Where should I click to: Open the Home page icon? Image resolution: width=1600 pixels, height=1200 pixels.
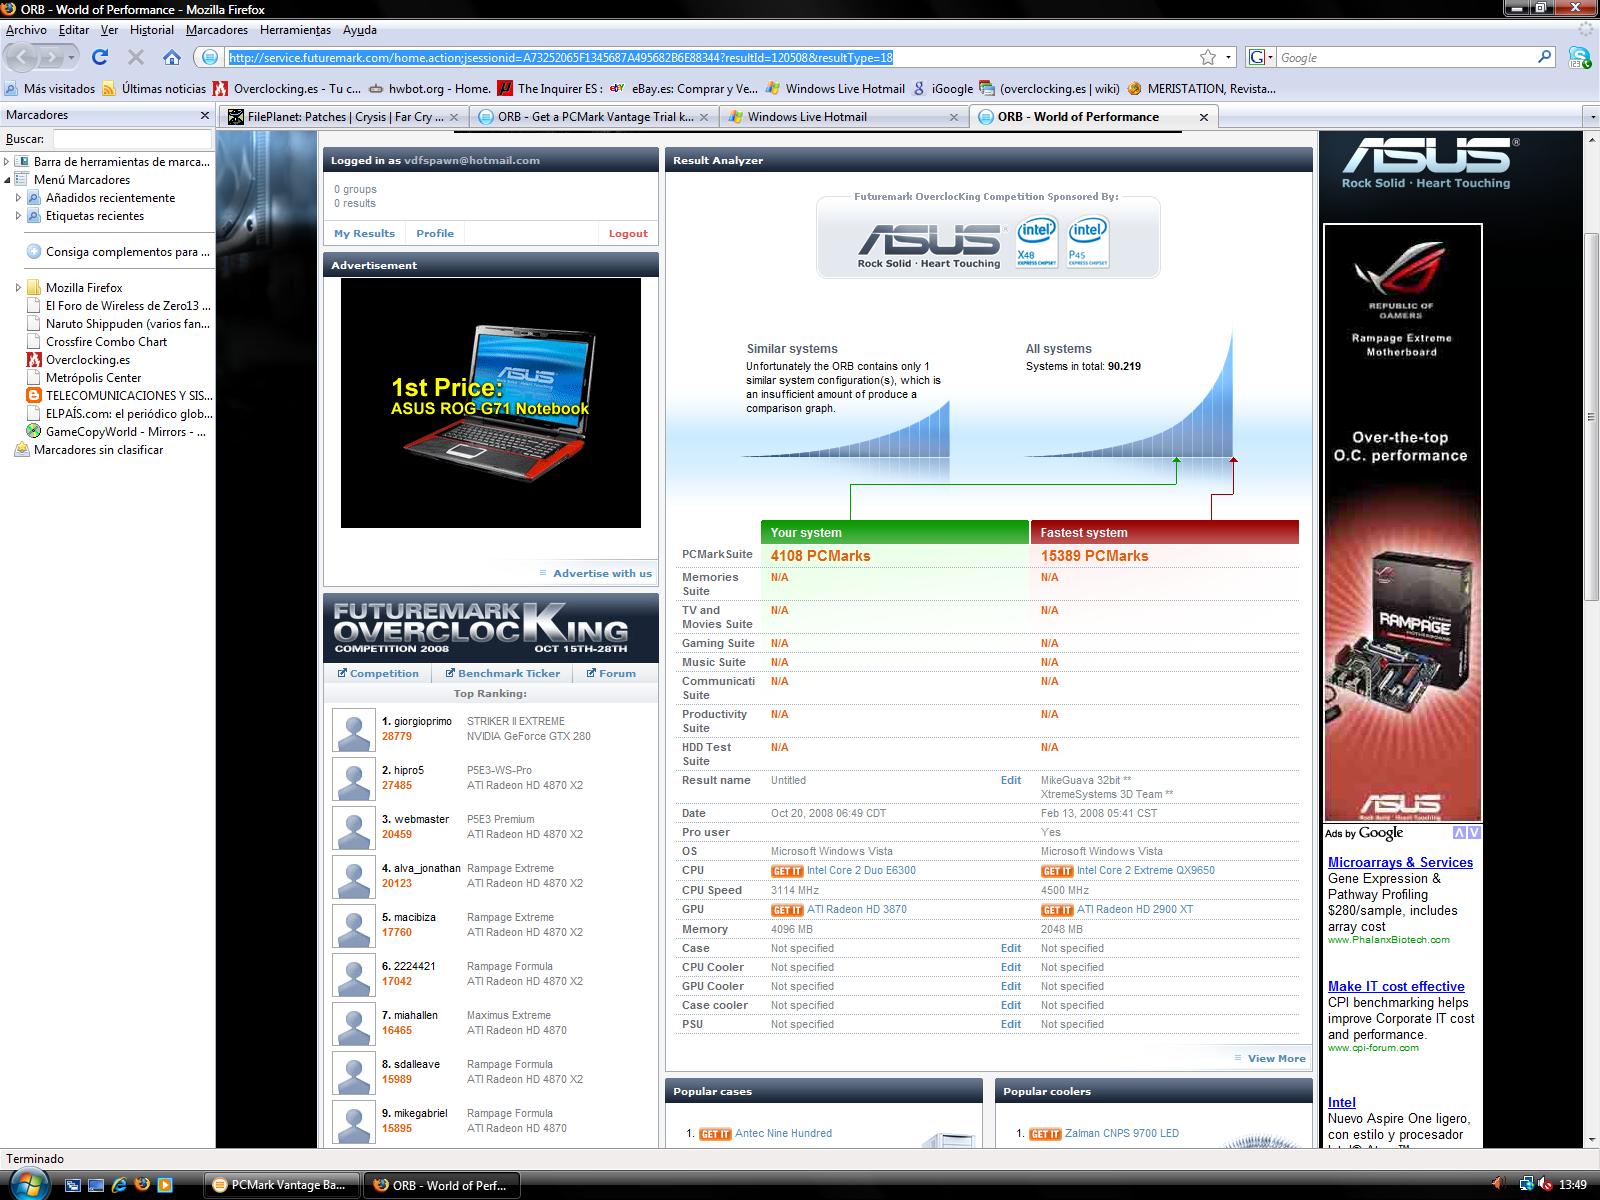pyautogui.click(x=172, y=57)
